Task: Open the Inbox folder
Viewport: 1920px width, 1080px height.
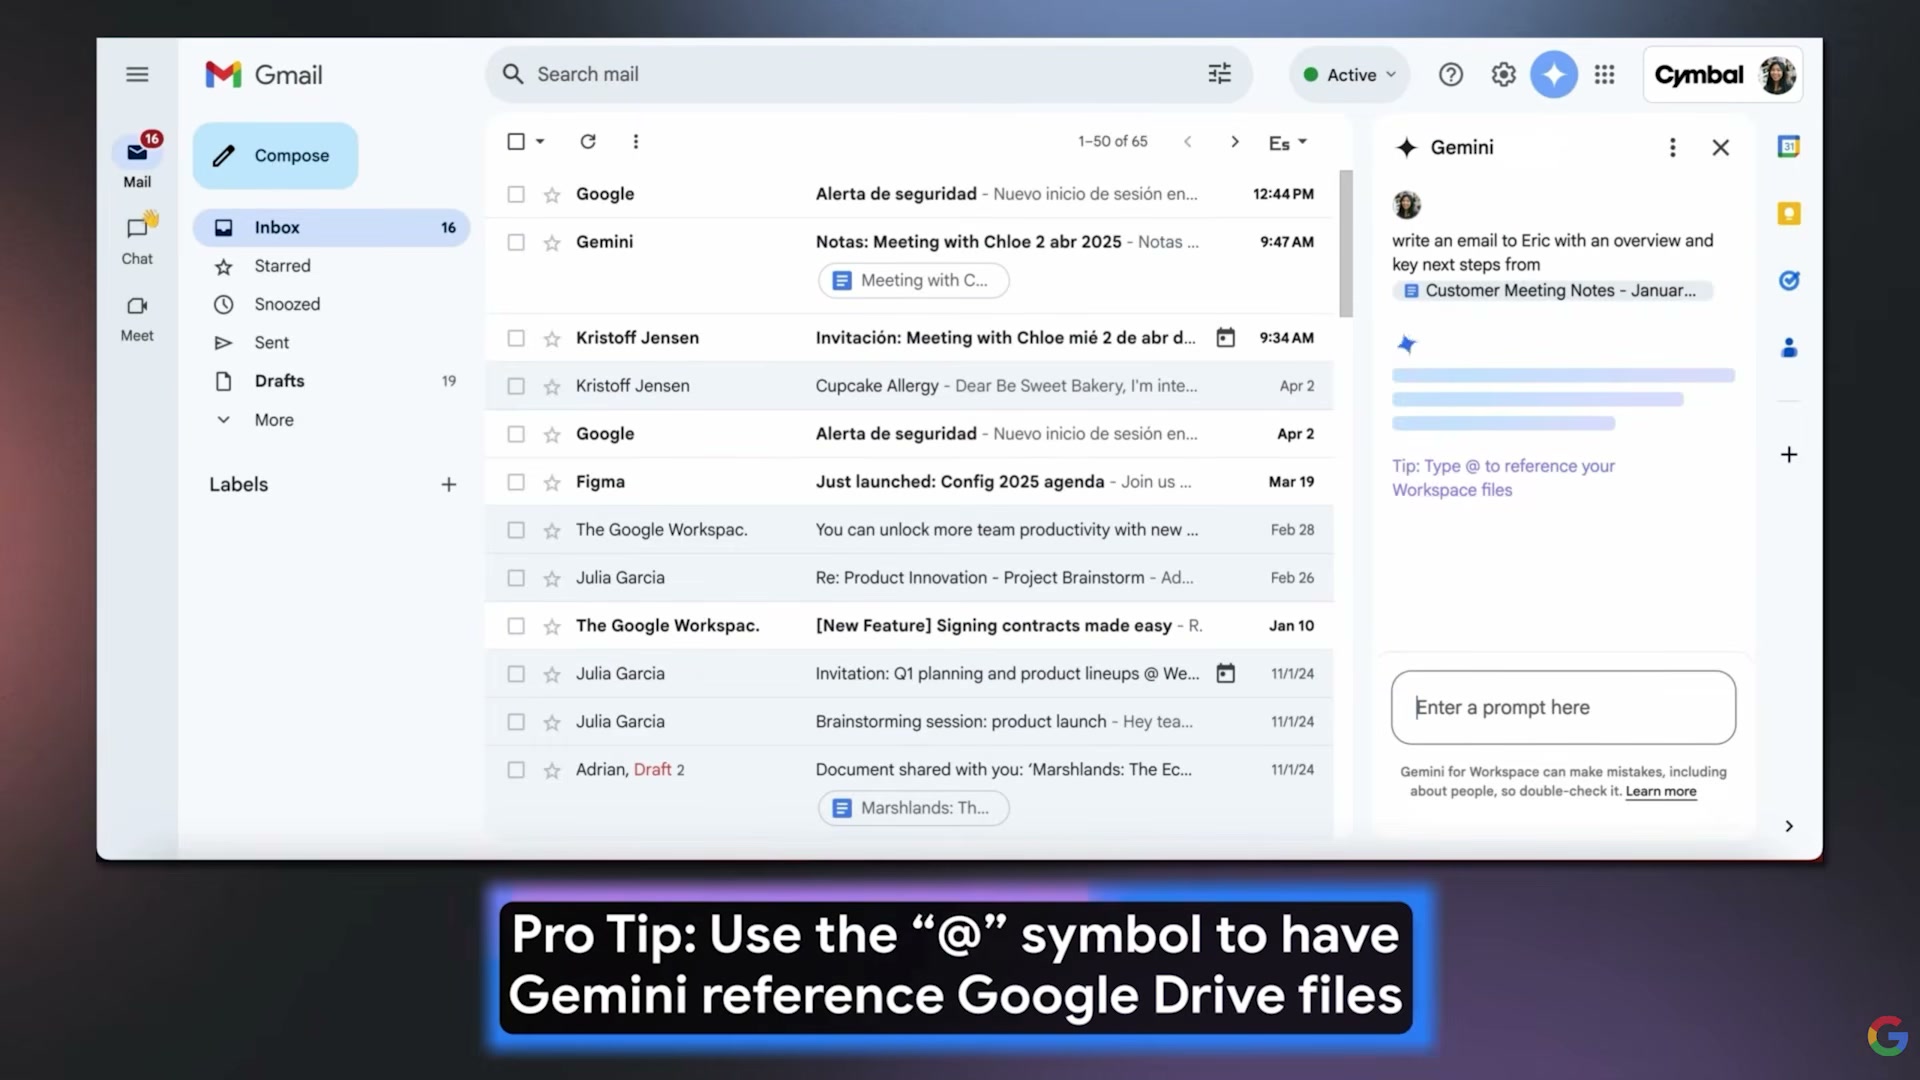Action: click(331, 228)
